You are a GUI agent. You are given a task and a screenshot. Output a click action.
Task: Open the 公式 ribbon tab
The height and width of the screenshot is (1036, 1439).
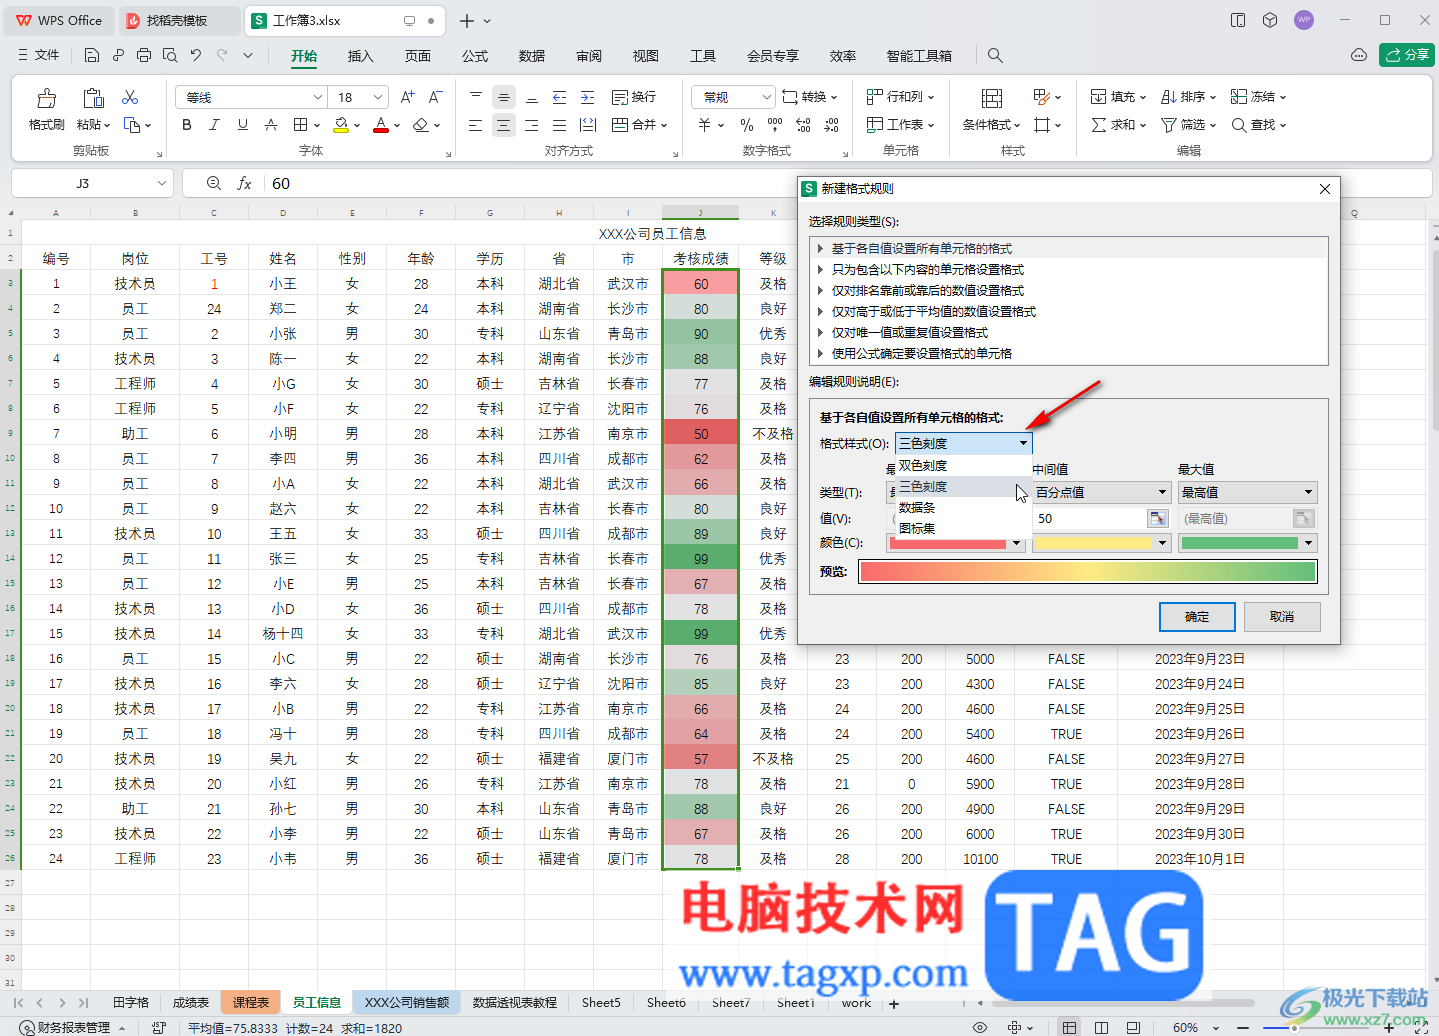(x=475, y=56)
